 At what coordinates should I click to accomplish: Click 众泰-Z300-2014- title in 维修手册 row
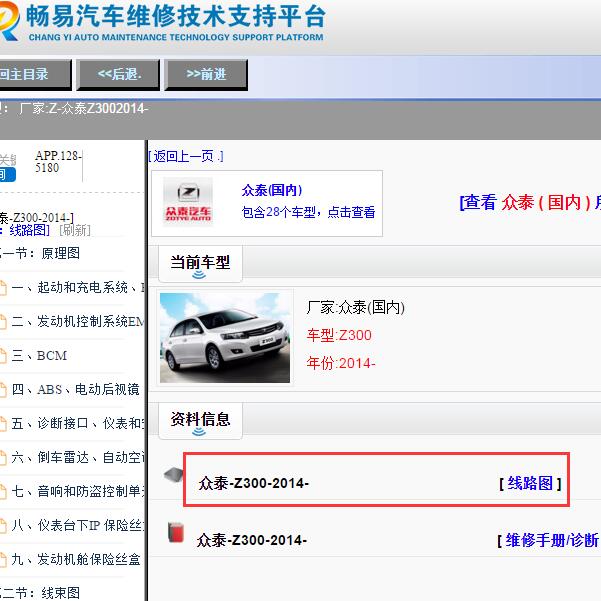[x=251, y=540]
